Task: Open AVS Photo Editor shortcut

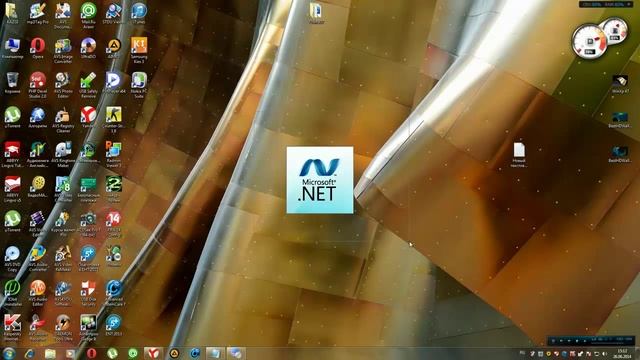Action: (x=63, y=85)
